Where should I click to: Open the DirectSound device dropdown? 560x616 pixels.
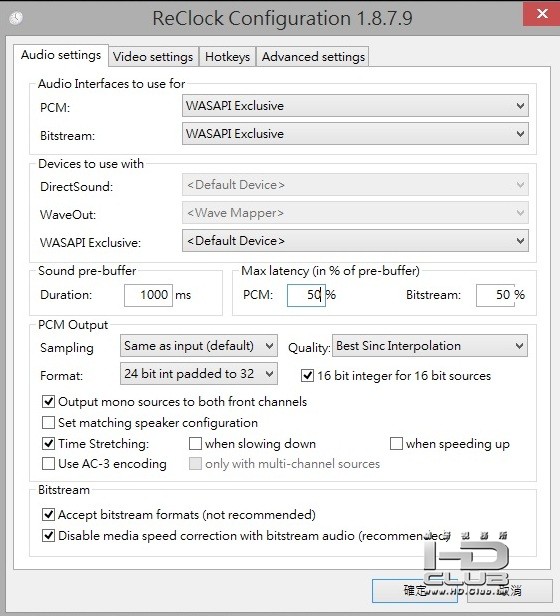pos(355,185)
